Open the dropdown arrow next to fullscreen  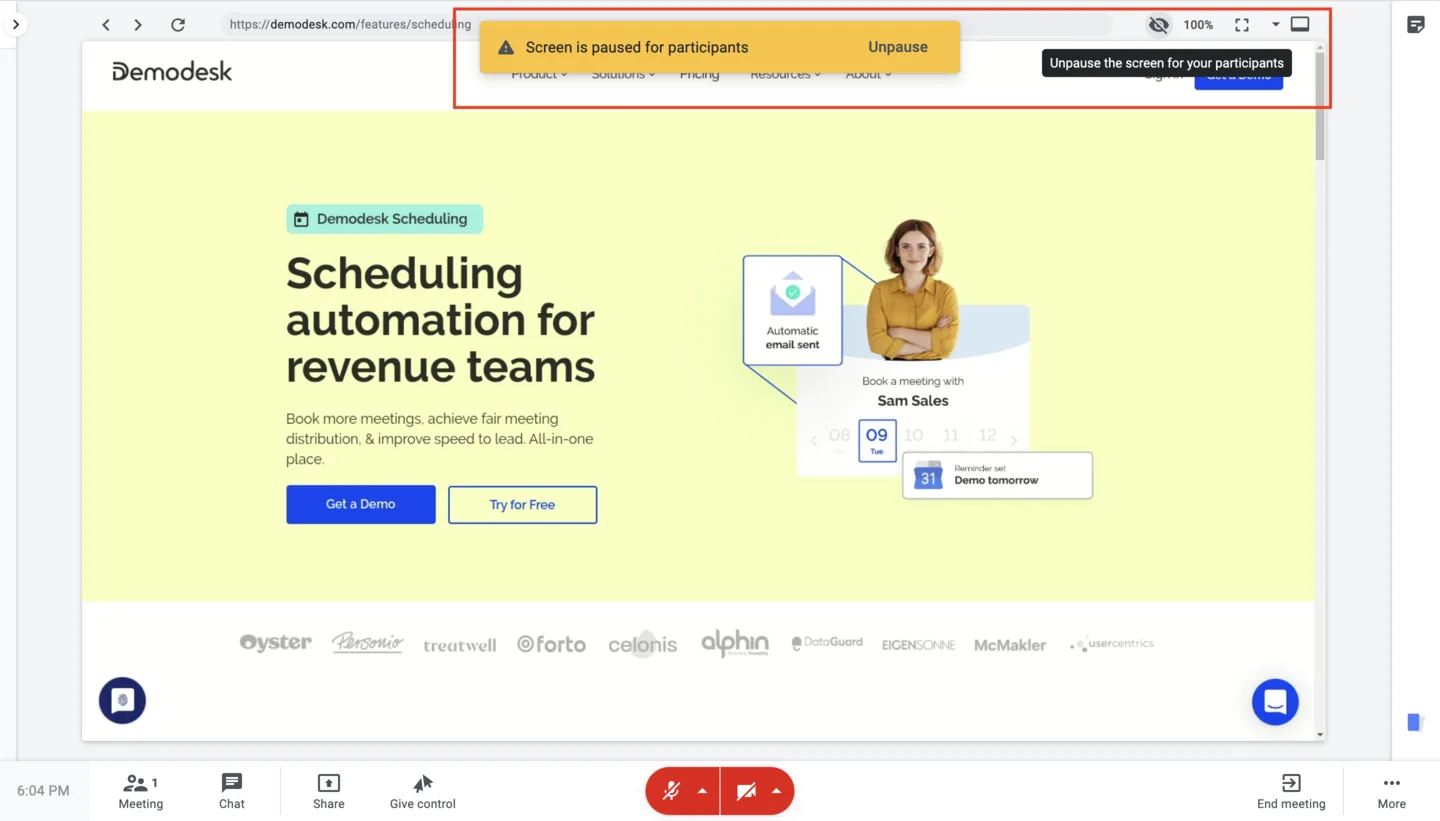pos(1276,25)
